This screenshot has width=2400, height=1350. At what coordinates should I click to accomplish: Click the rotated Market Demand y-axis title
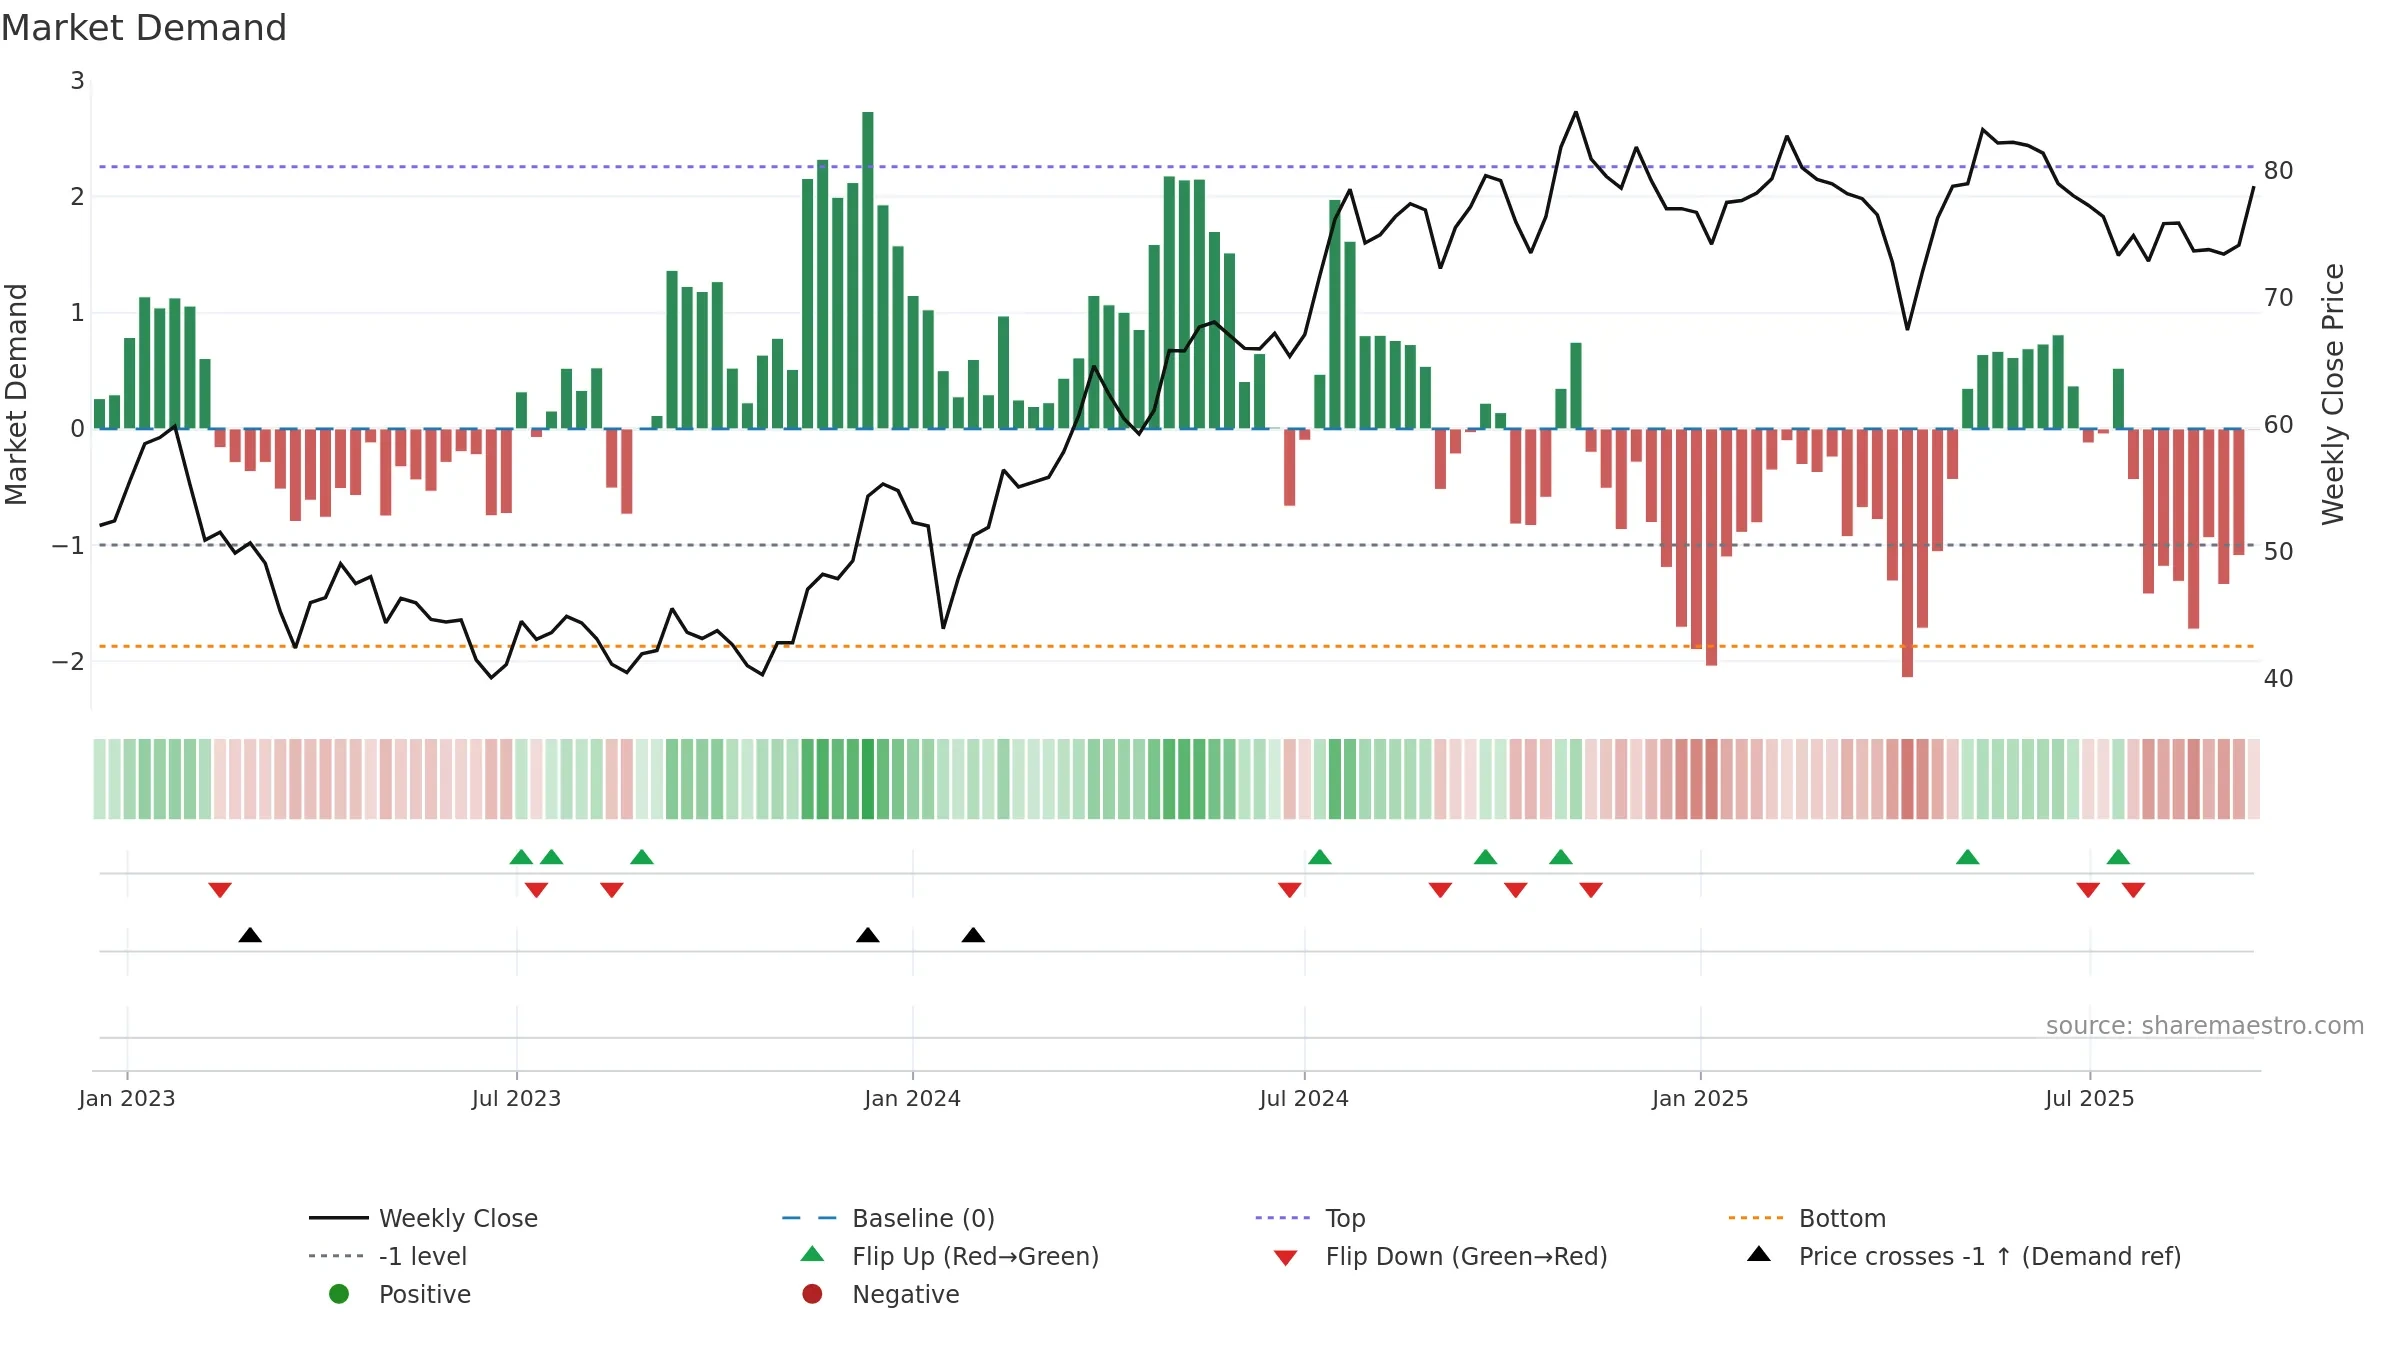(16, 394)
